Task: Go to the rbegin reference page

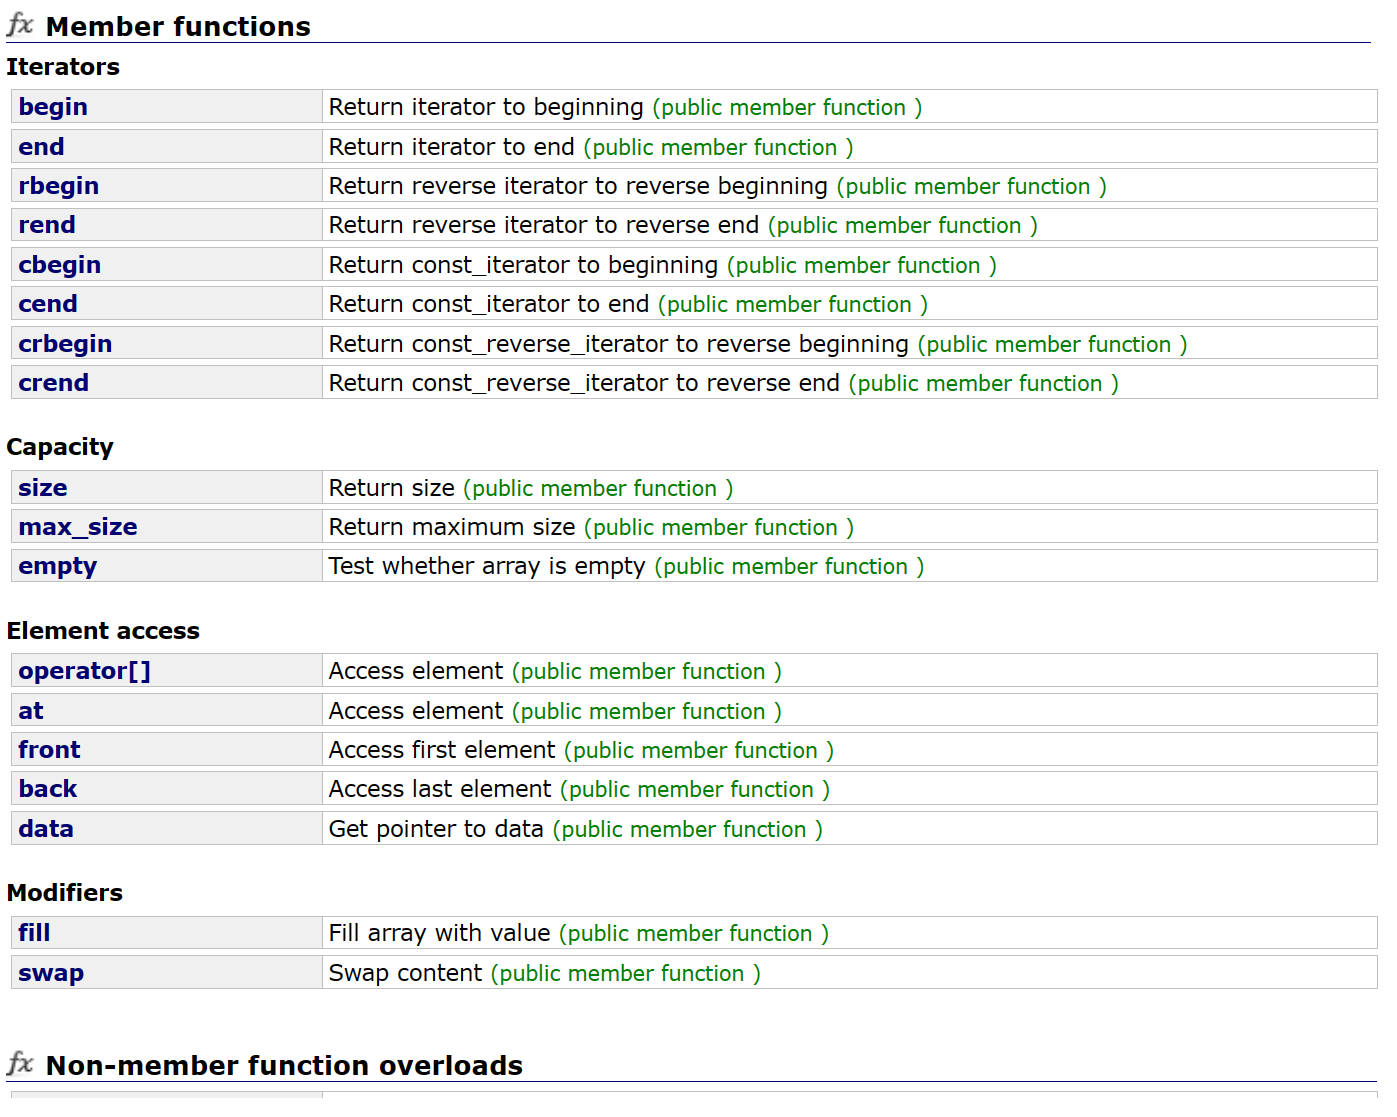Action: [x=58, y=186]
